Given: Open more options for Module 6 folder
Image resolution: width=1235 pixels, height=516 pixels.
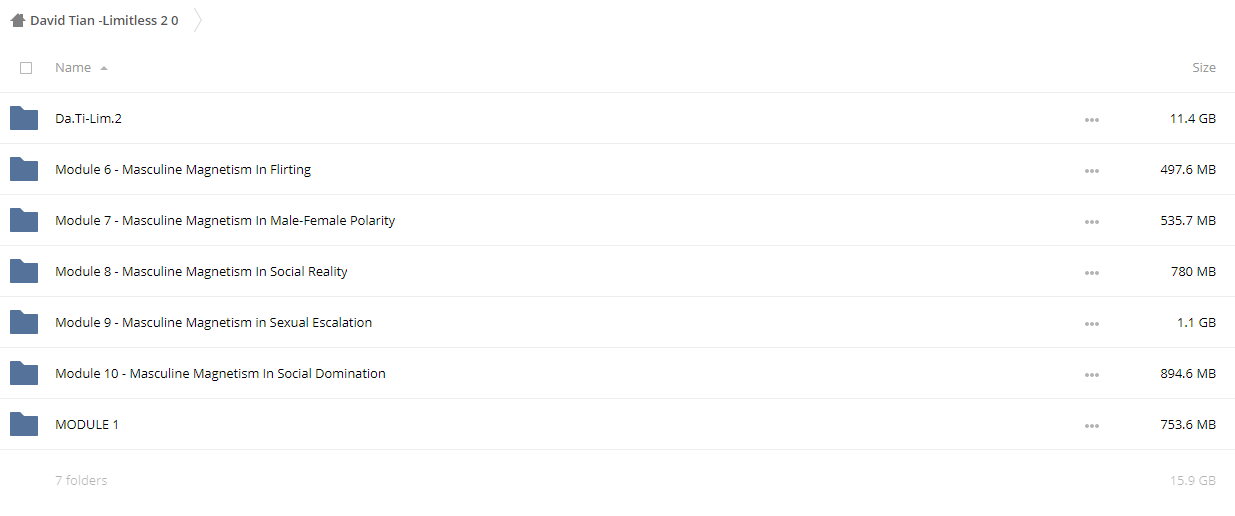Looking at the screenshot, I should [x=1091, y=170].
